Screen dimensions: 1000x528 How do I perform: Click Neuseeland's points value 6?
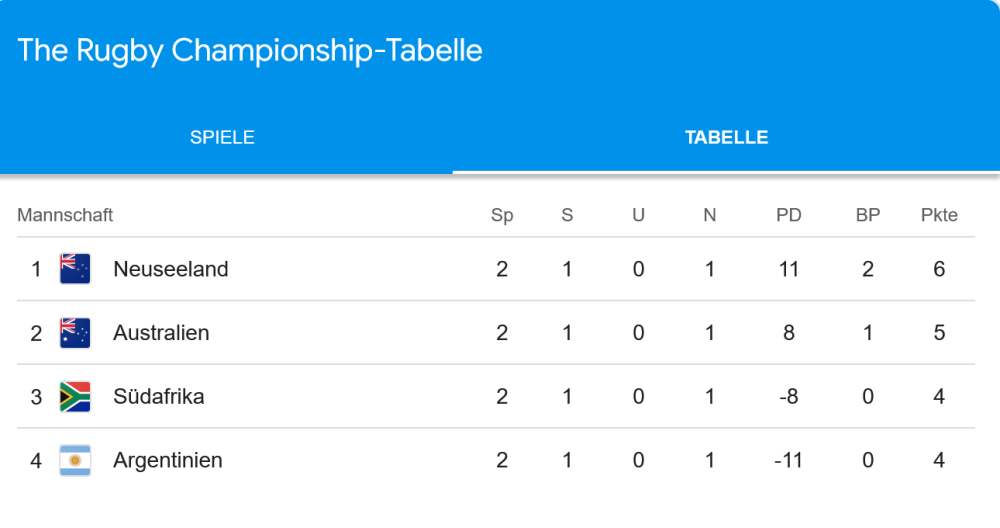pyautogui.click(x=939, y=269)
